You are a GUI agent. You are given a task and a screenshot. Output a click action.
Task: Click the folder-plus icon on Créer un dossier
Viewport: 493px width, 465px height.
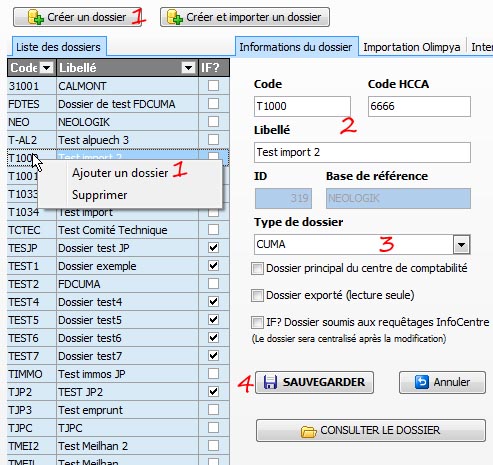[36, 17]
